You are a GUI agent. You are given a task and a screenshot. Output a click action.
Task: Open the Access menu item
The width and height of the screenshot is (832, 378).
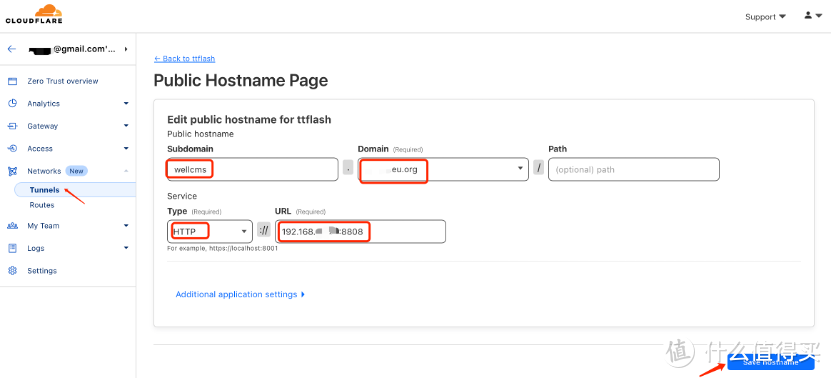pos(40,149)
